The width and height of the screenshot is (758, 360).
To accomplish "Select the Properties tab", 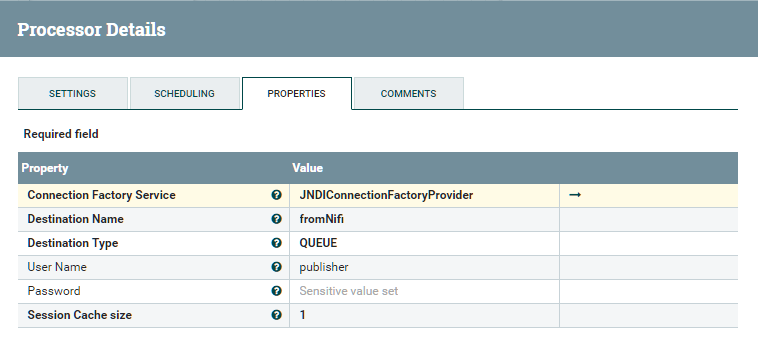I will click(x=296, y=93).
